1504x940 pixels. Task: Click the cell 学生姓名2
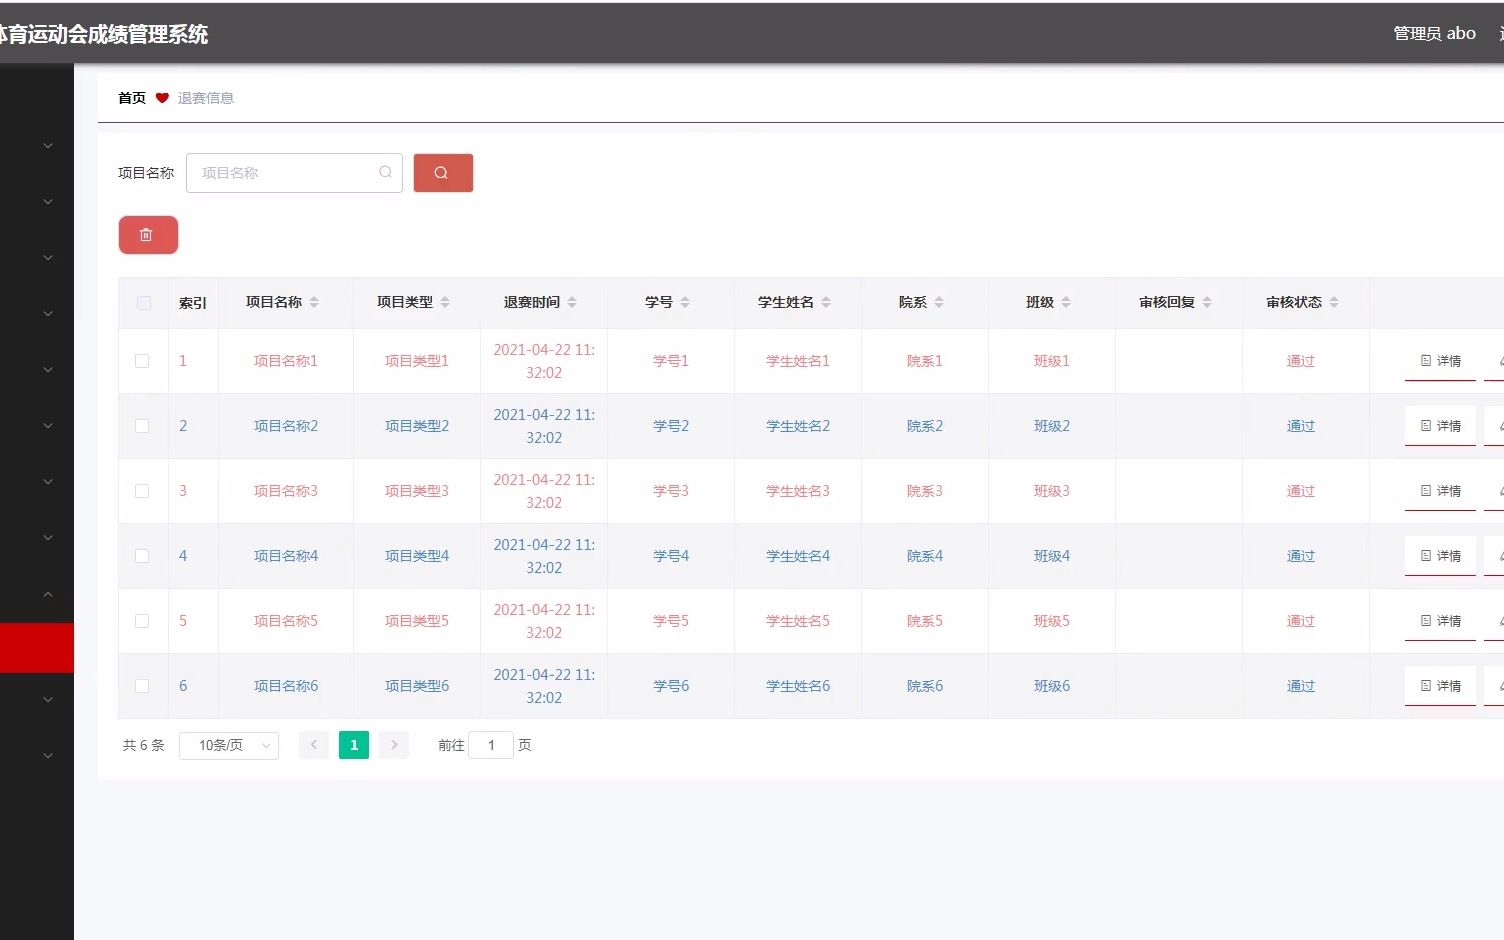point(798,426)
